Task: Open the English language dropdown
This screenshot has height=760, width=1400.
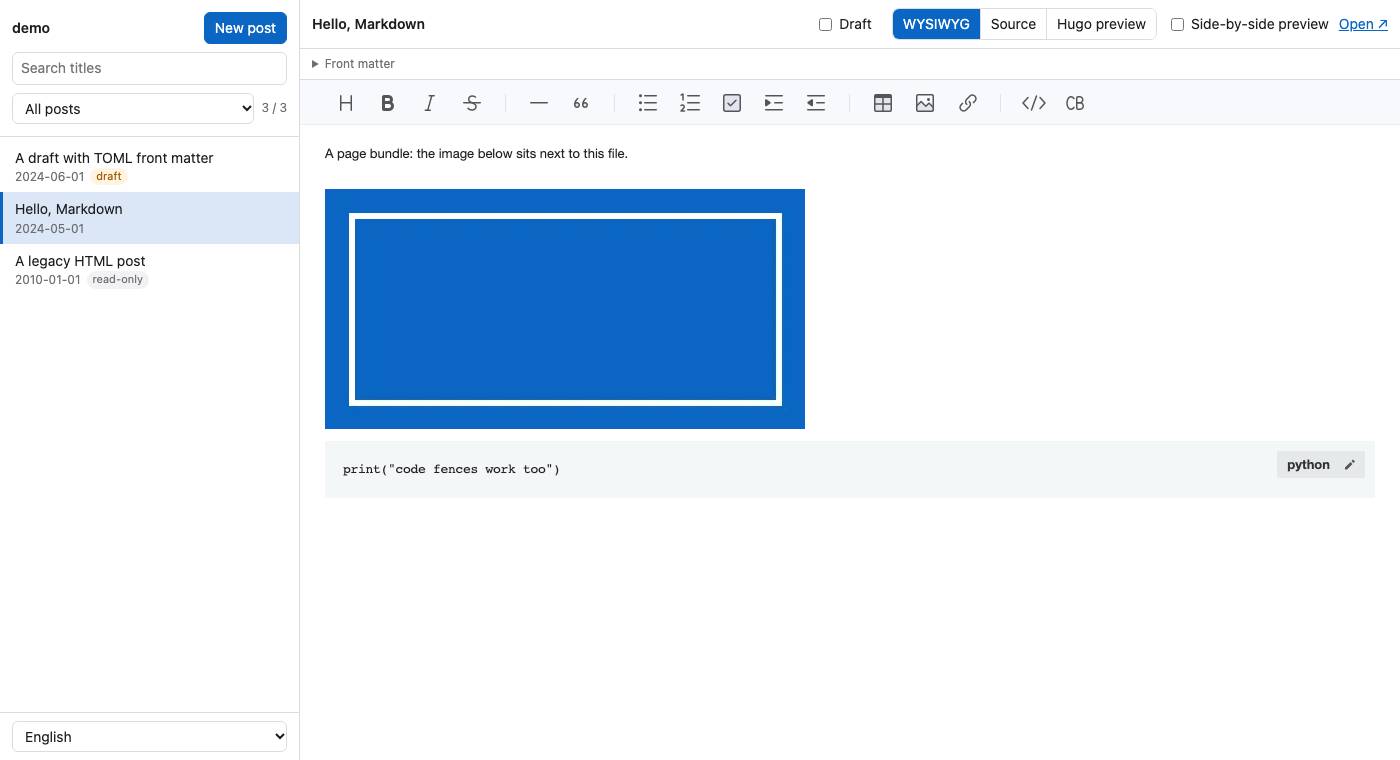Action: (x=150, y=737)
